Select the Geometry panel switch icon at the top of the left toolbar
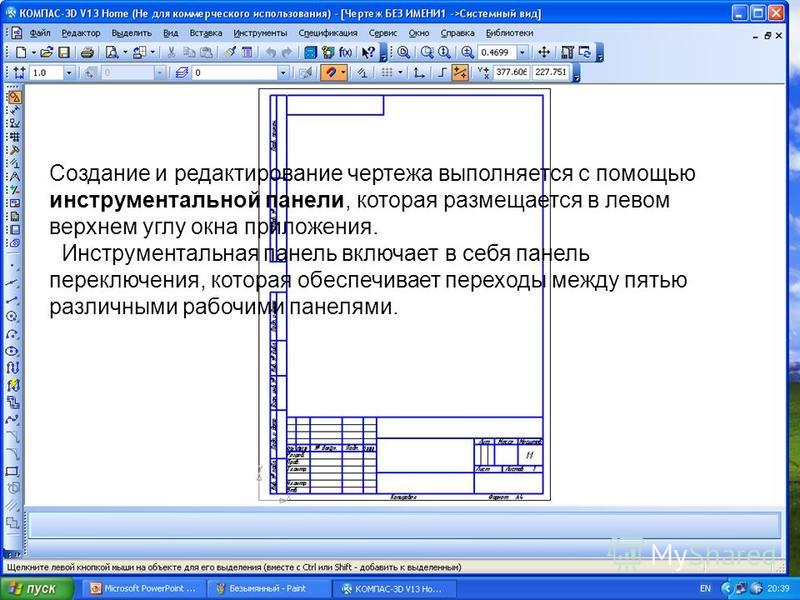800x600 pixels. [x=14, y=97]
